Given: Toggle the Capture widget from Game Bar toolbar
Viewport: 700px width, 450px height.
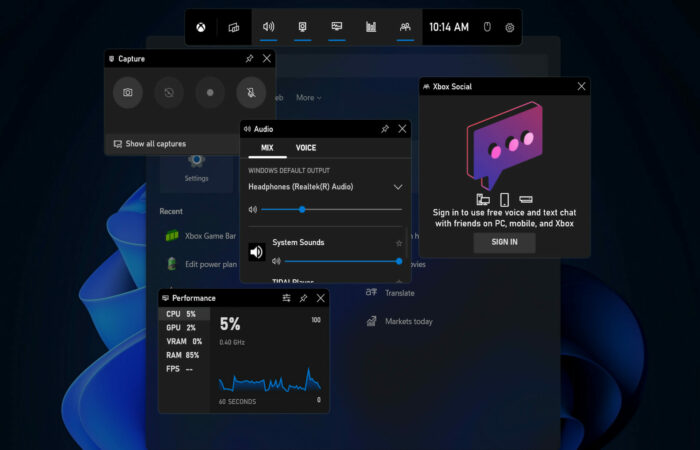Looking at the screenshot, I should point(303,27).
